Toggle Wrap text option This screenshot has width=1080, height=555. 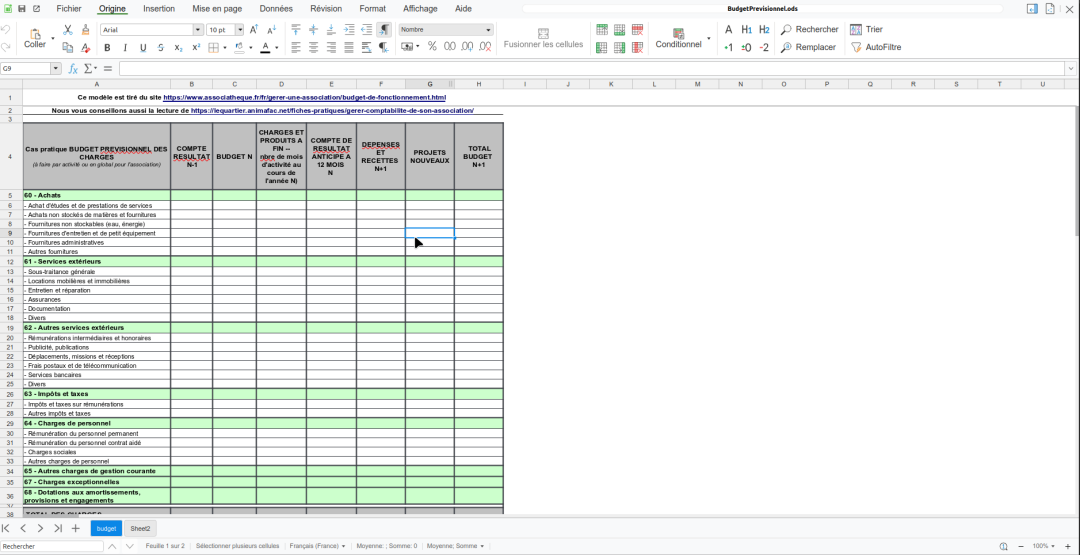[x=366, y=48]
